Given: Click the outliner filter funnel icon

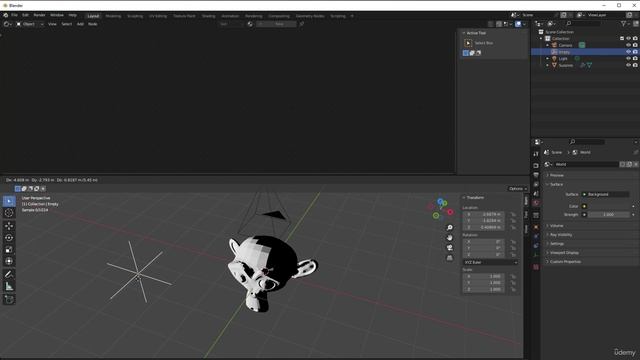Looking at the screenshot, I should point(624,24).
